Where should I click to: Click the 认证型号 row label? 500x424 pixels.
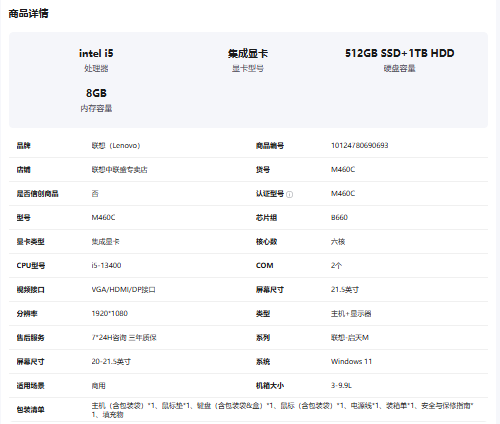(x=270, y=194)
